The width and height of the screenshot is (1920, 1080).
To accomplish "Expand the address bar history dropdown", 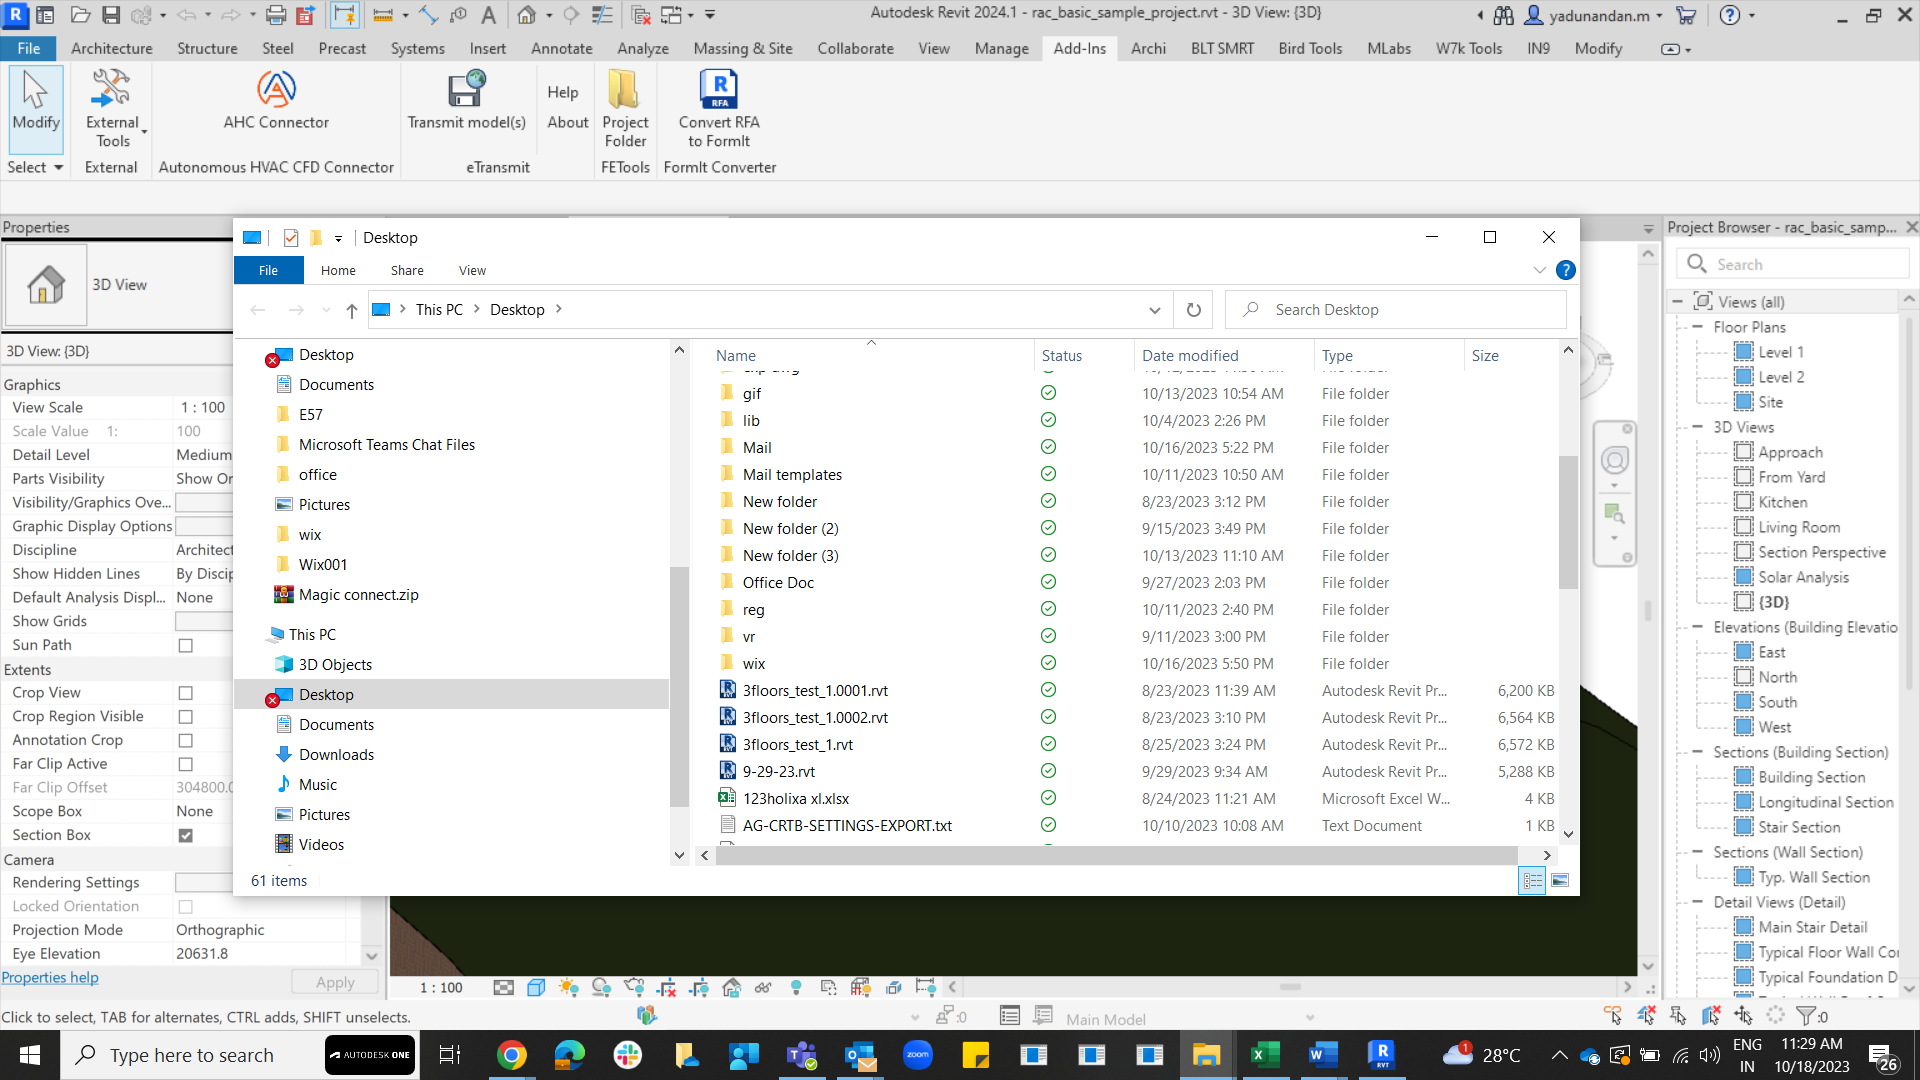I will click(x=1155, y=310).
